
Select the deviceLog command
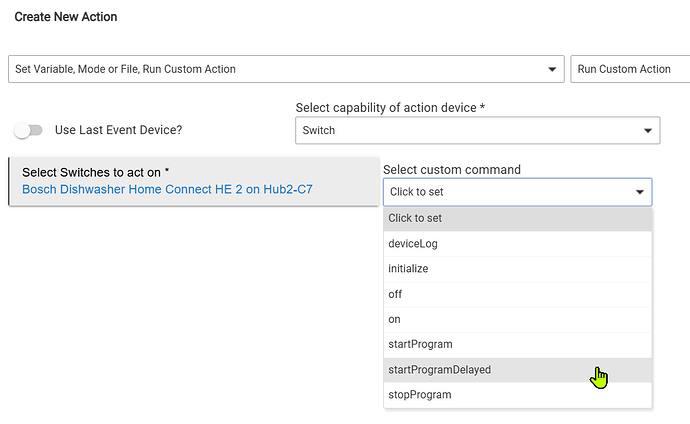(413, 243)
